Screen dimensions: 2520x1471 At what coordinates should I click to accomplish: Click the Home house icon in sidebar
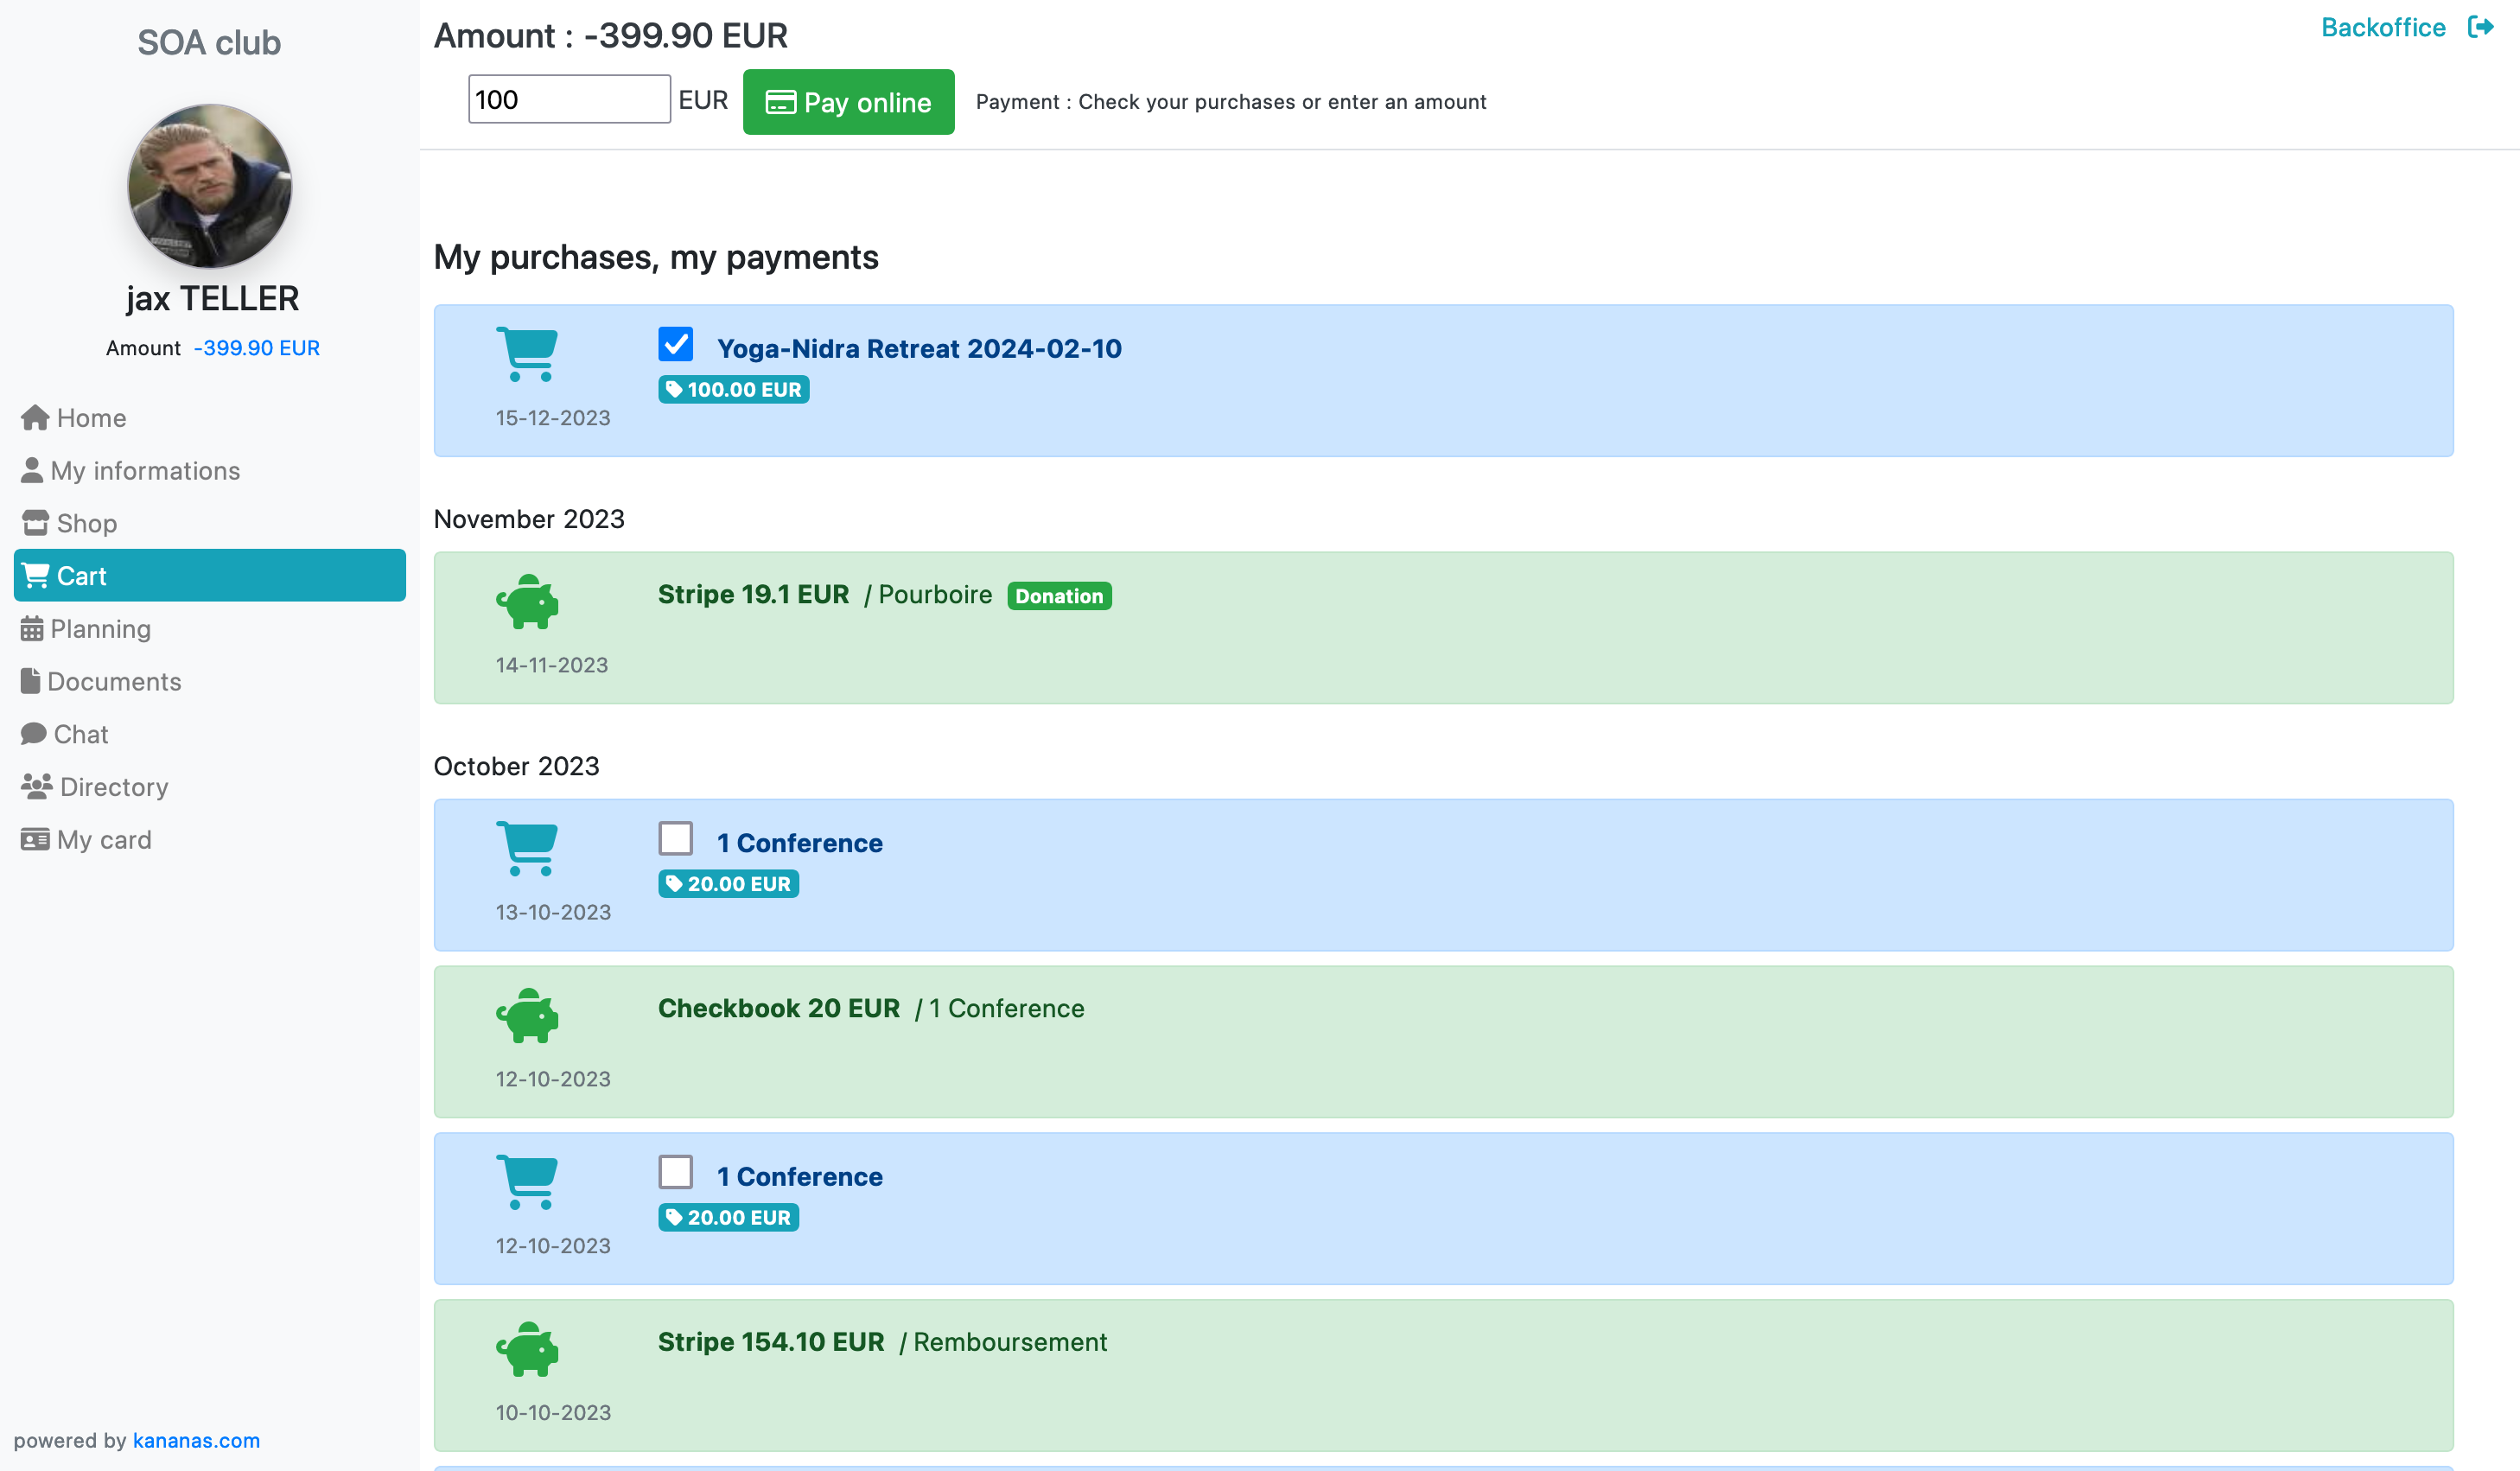35,418
